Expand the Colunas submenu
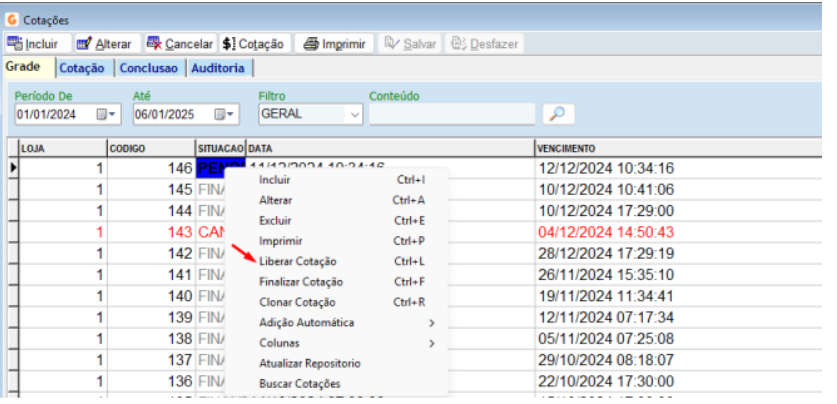Screen dimensions: 837x404 point(336,343)
